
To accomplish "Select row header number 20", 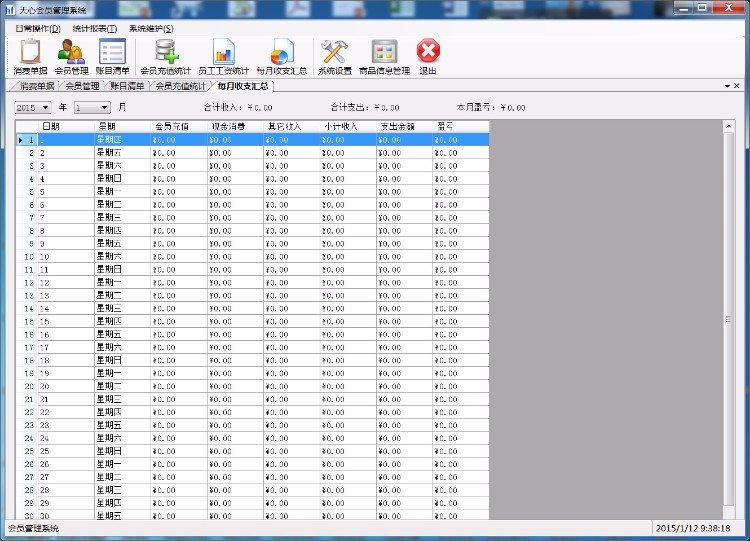I will tap(27, 386).
